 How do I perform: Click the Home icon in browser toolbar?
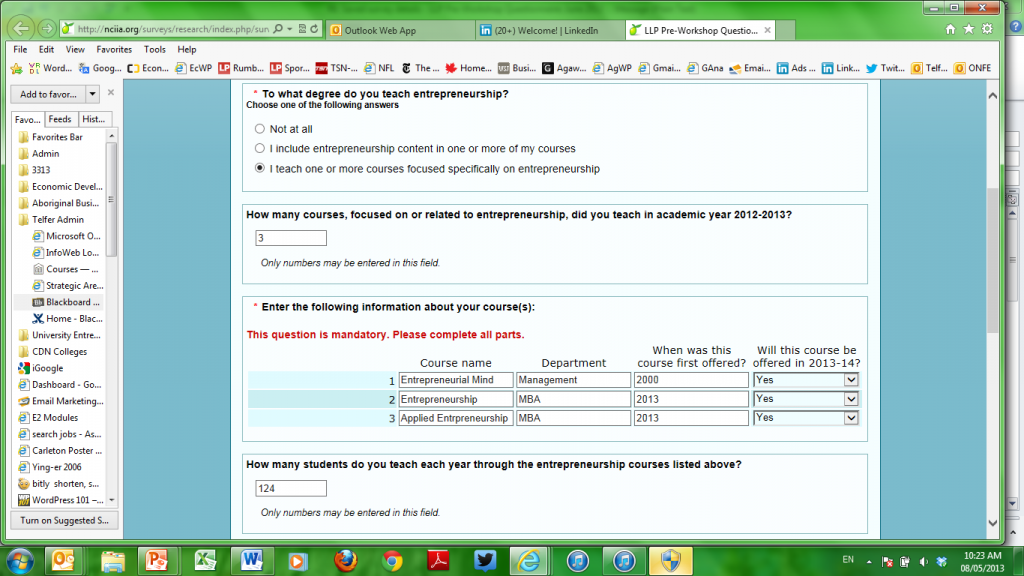pos(950,29)
